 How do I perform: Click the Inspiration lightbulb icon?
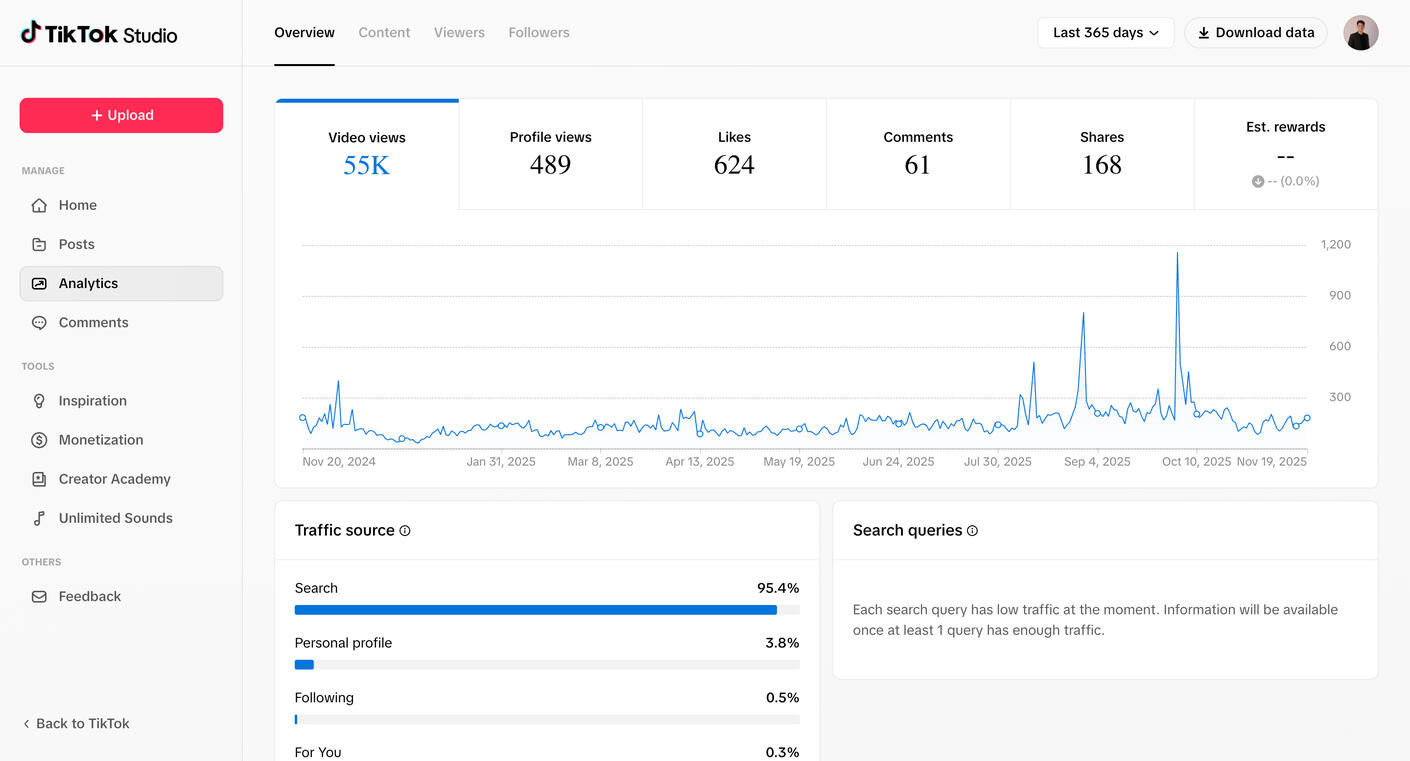click(x=39, y=401)
